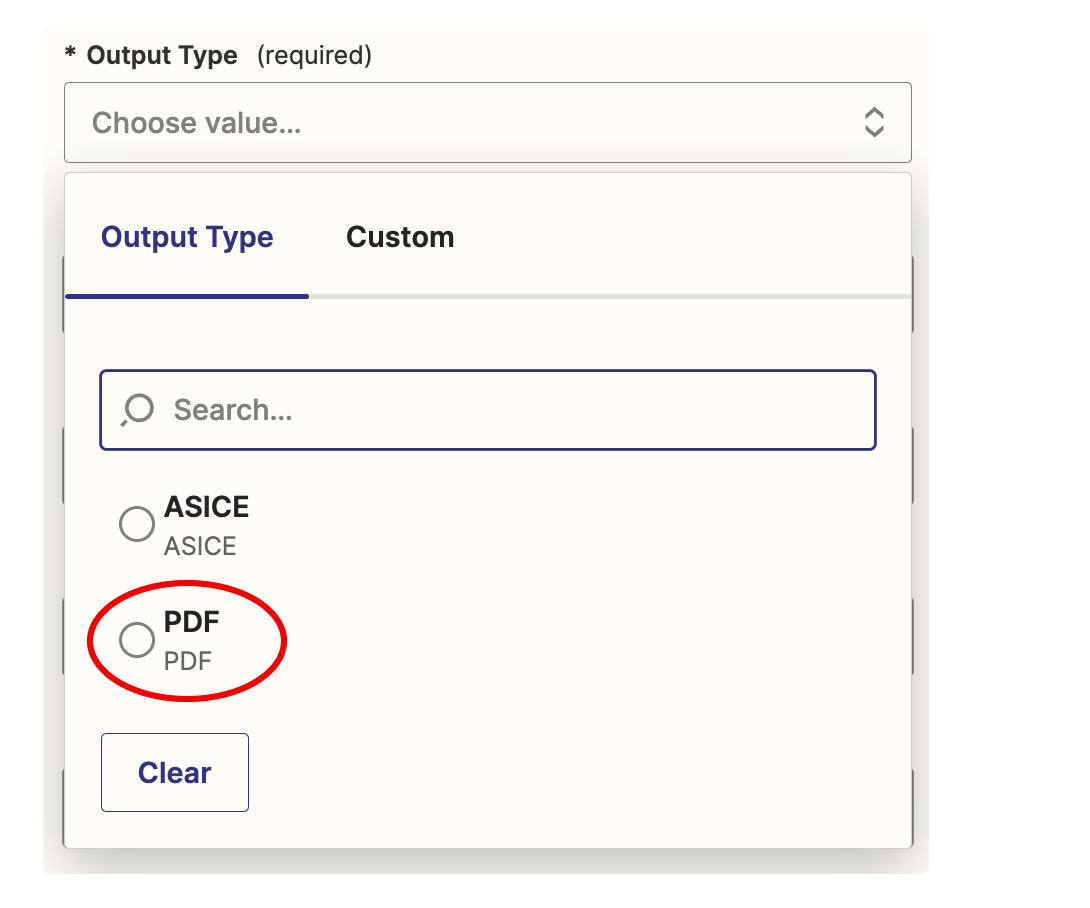Click the gray PDF description text
Viewport: 1090px width, 908px height.
coord(188,661)
